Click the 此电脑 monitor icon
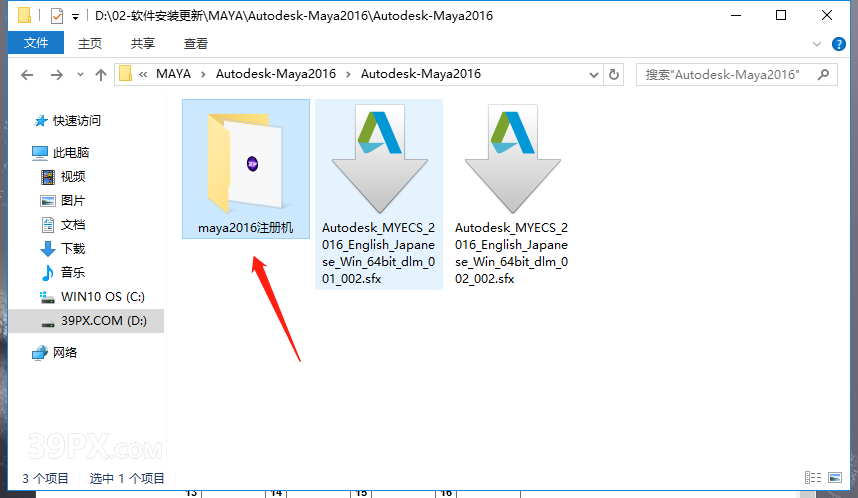 click(40, 153)
